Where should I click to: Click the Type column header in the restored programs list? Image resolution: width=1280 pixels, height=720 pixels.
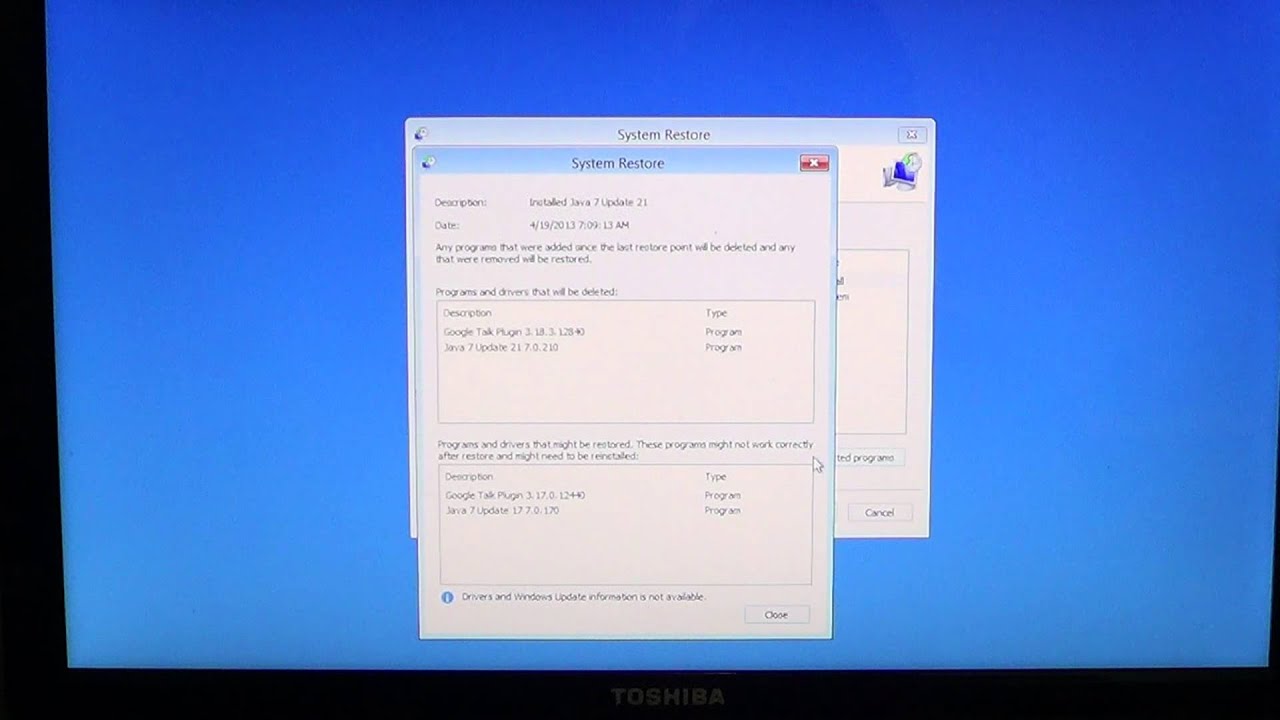pos(715,477)
